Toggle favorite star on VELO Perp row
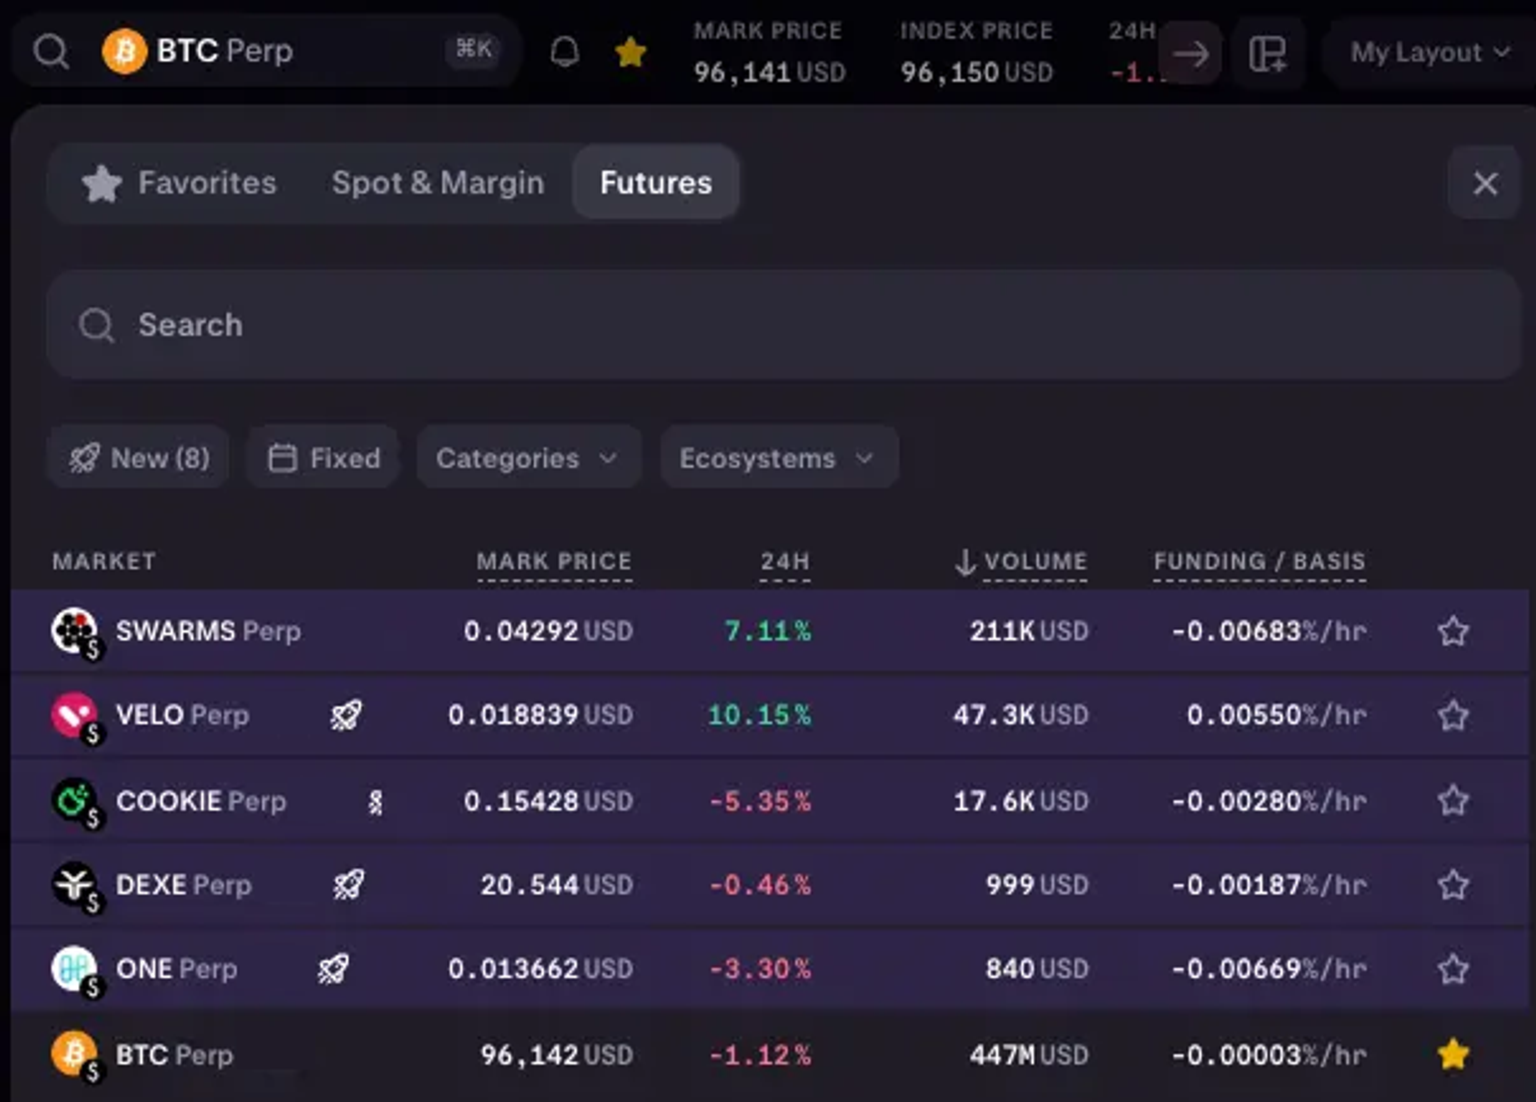Screen dimensions: 1536x1102 tap(1452, 715)
